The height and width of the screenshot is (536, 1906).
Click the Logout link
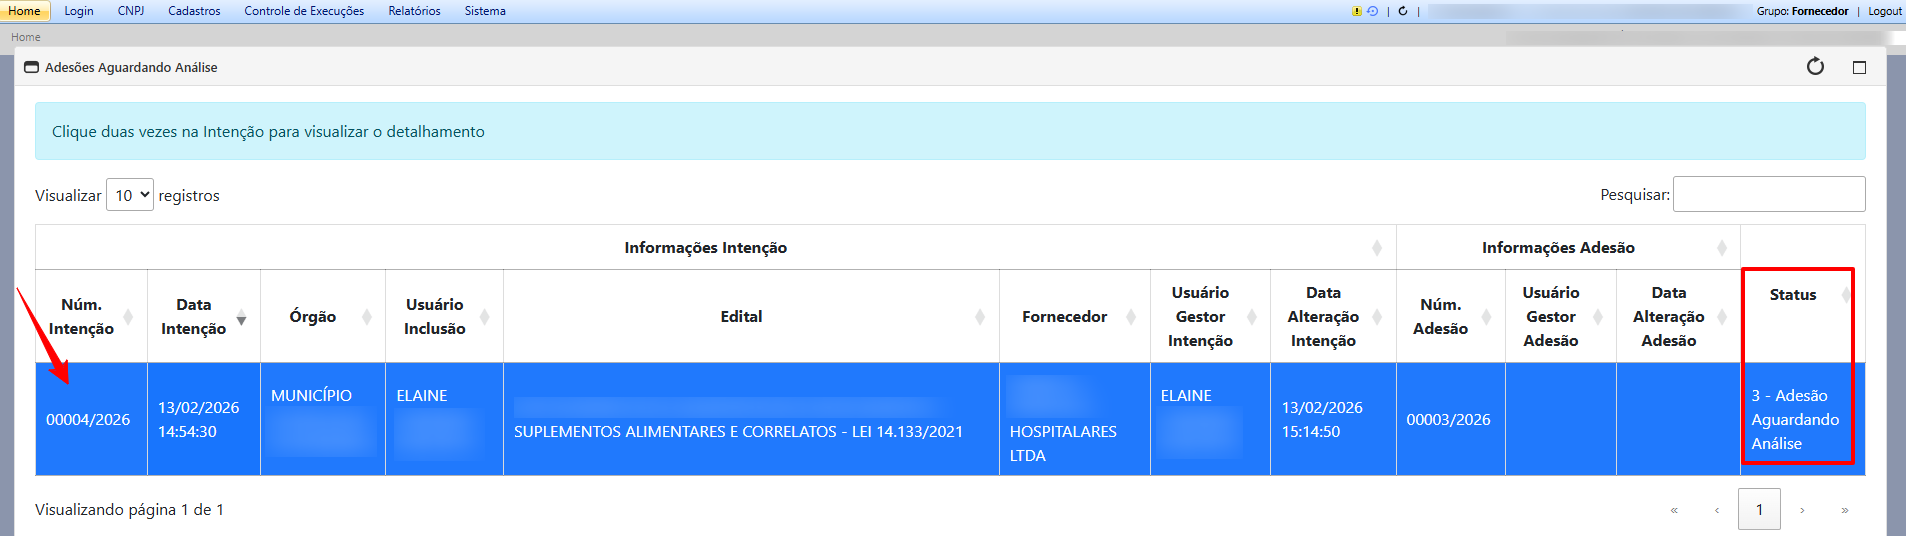click(1884, 11)
